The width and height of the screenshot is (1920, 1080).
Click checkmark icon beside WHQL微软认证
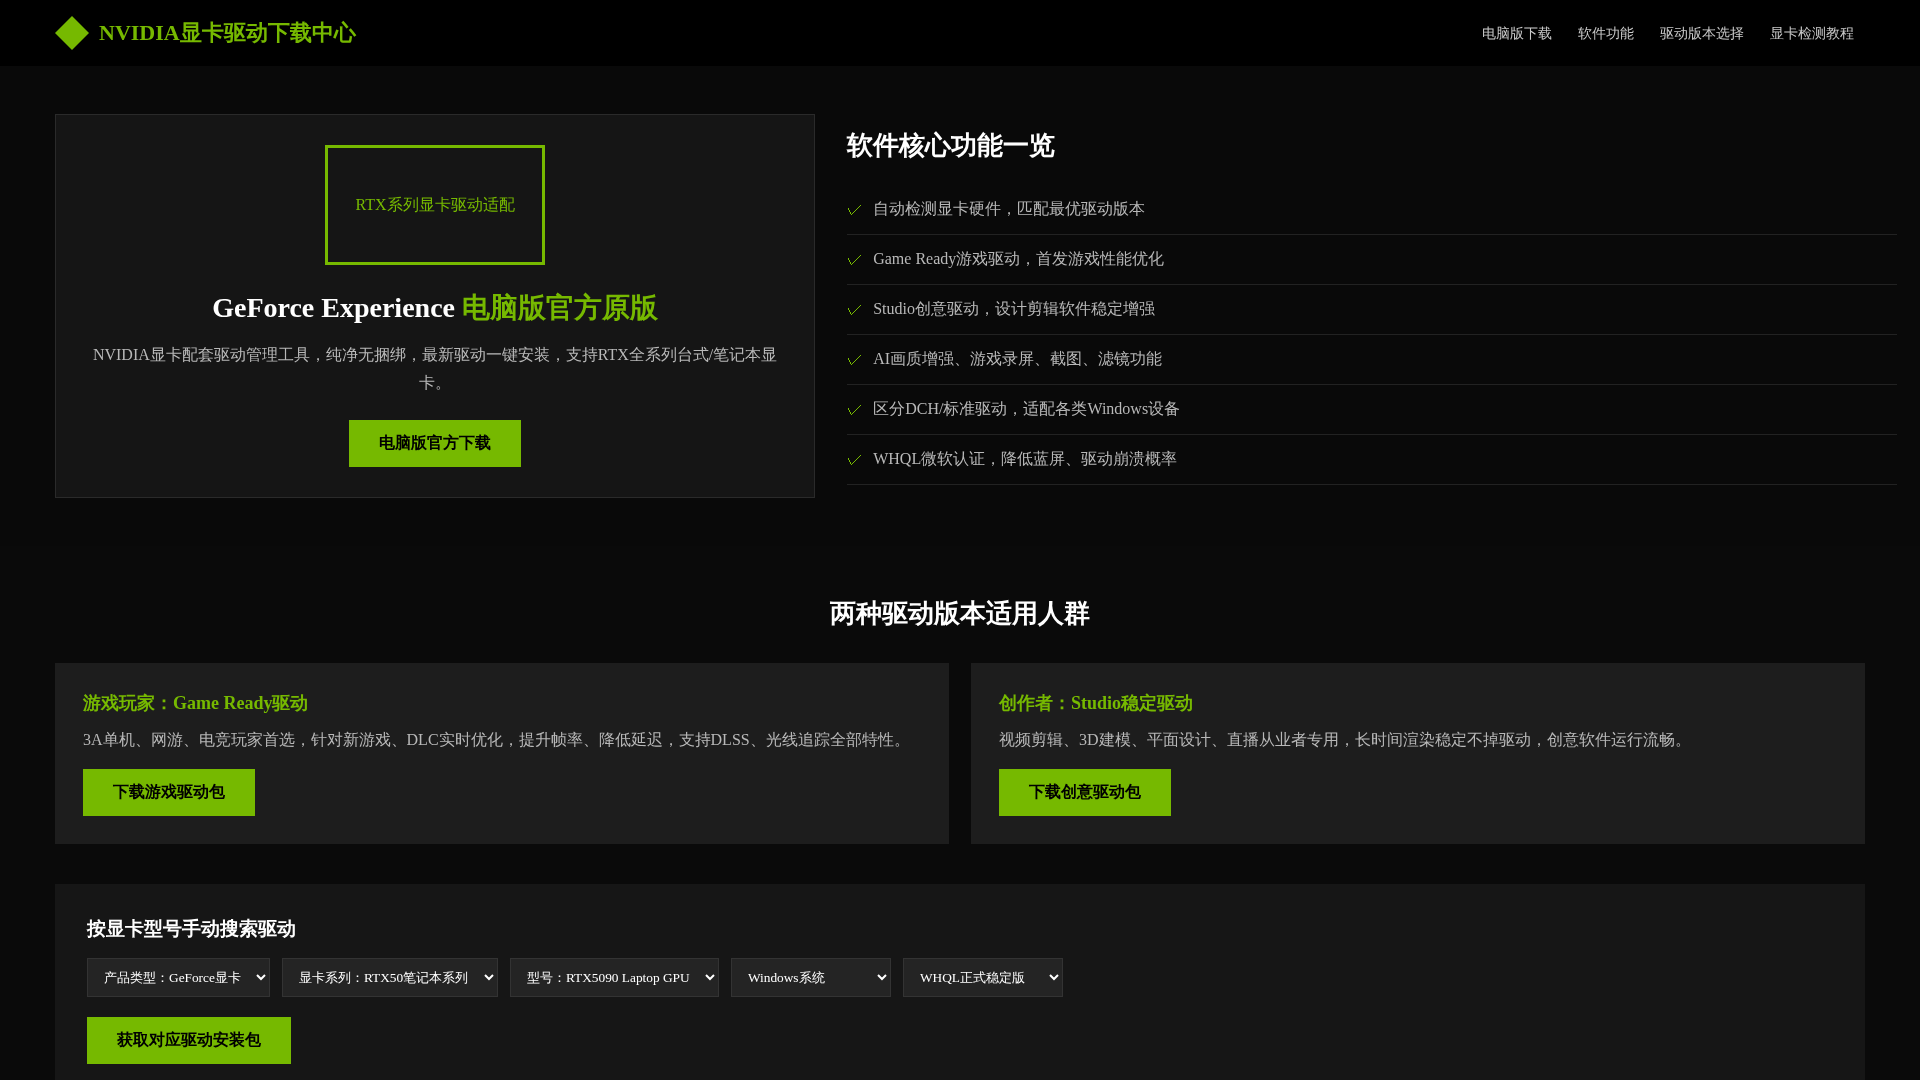(854, 460)
